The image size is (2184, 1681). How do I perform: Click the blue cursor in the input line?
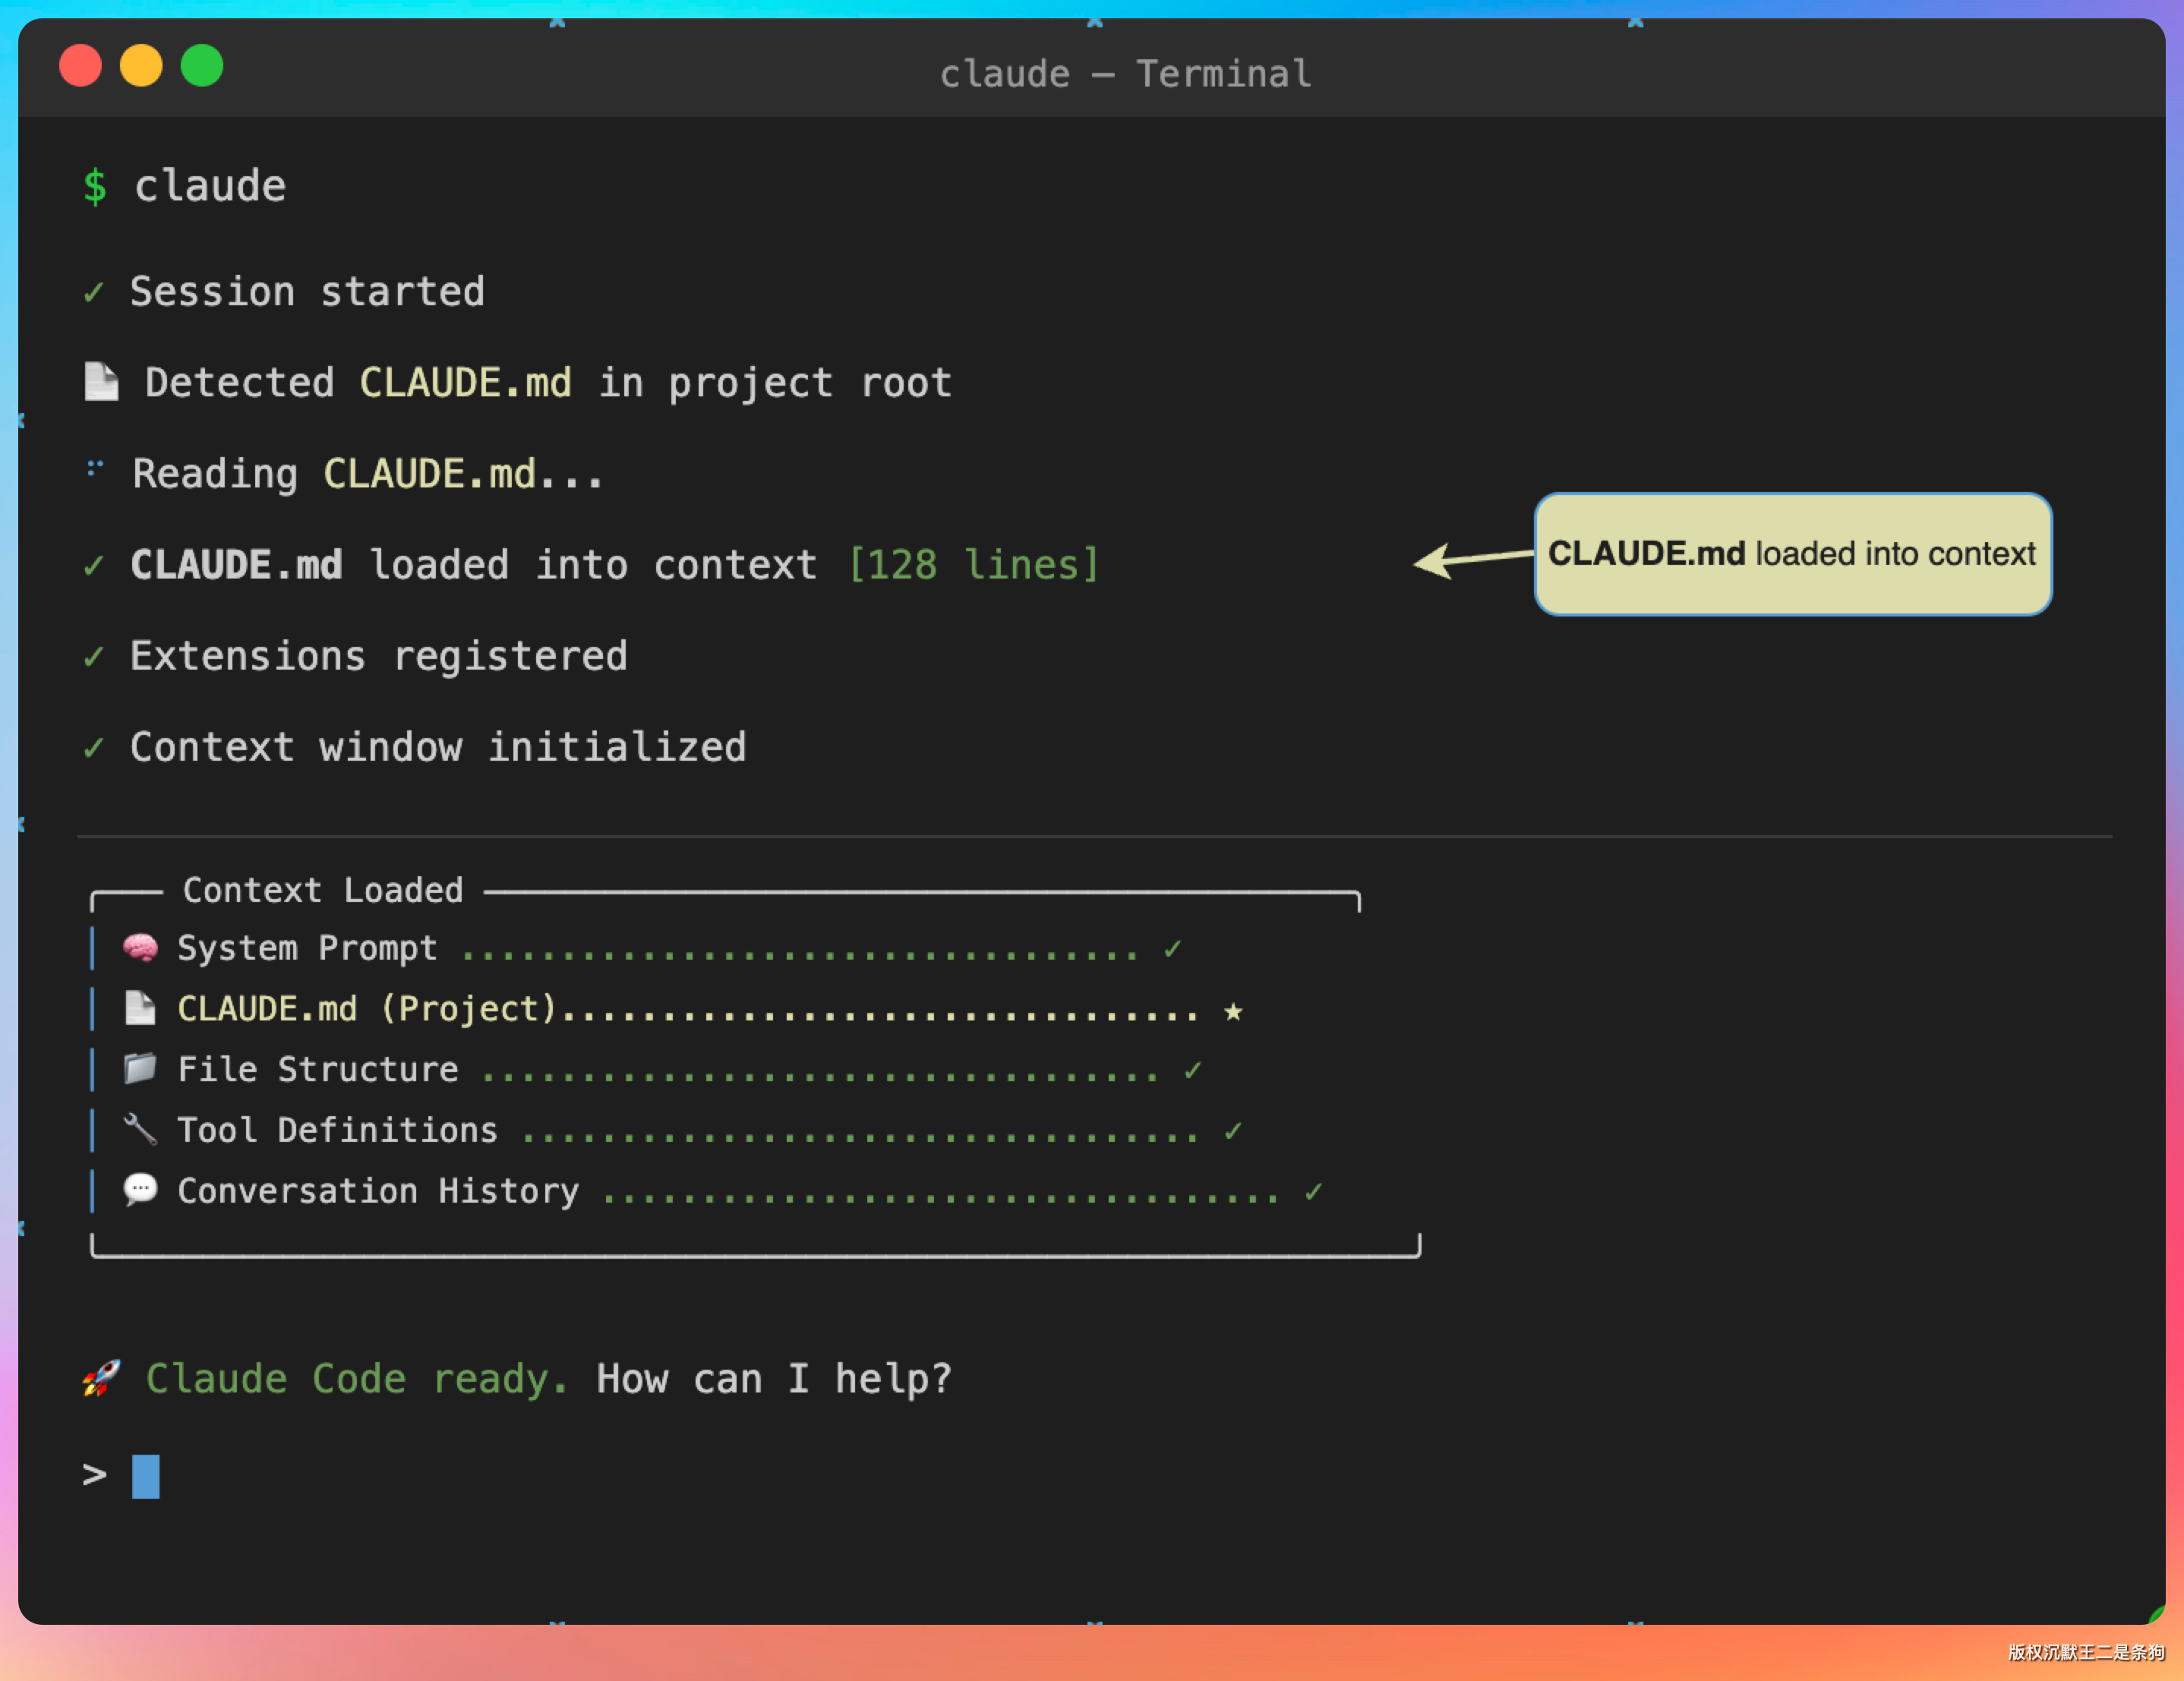(146, 1476)
